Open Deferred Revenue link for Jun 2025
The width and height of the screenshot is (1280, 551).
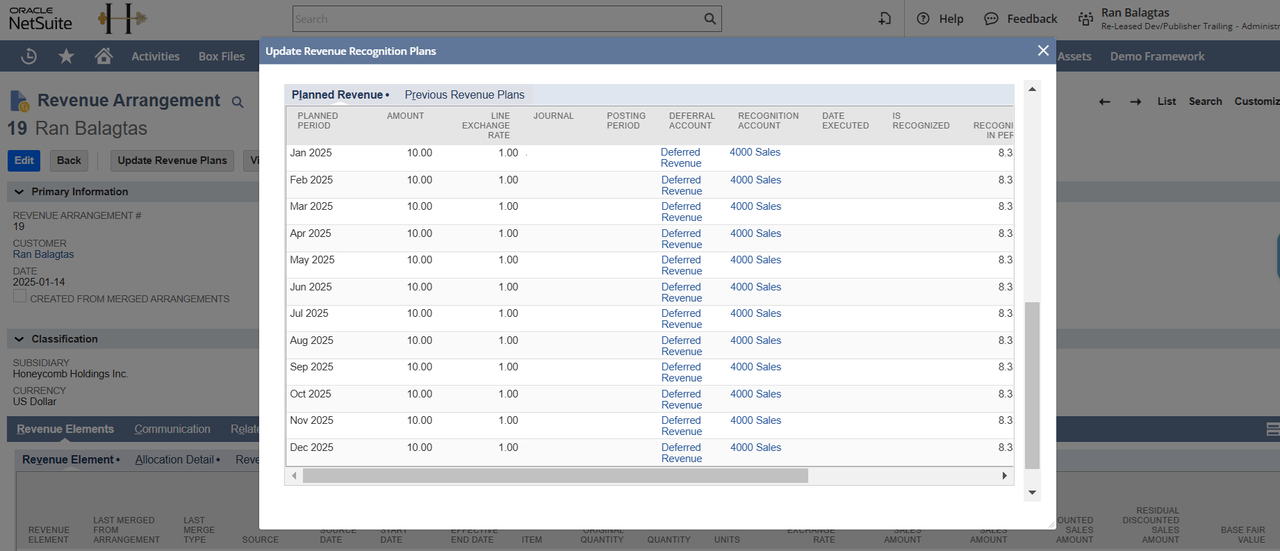pos(681,292)
